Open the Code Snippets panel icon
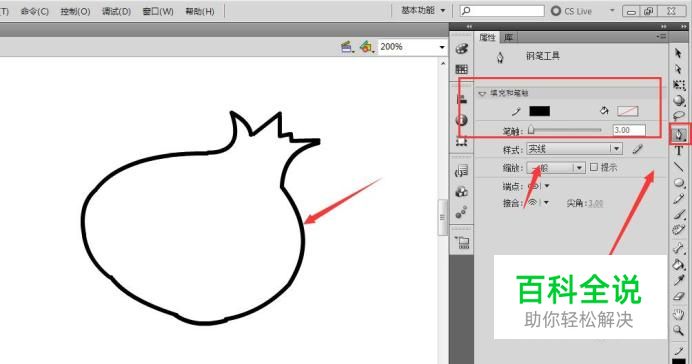The width and height of the screenshot is (692, 364). click(x=462, y=171)
